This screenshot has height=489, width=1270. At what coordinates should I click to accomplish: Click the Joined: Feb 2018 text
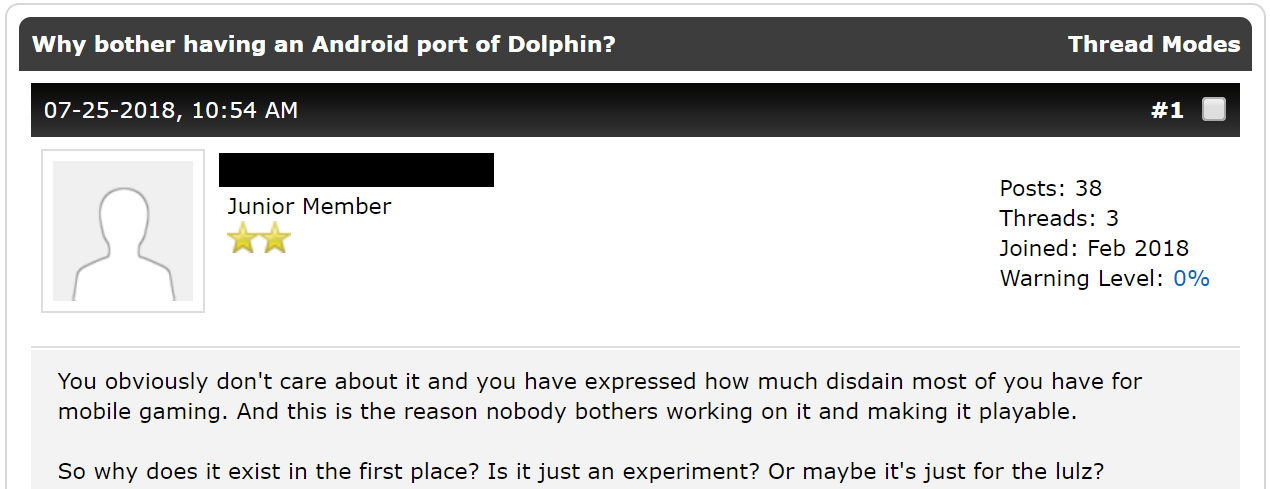1094,248
